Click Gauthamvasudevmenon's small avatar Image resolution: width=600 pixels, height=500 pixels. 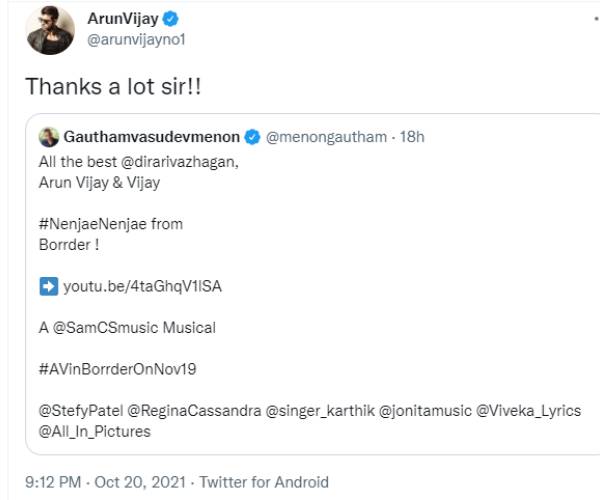[x=47, y=136]
